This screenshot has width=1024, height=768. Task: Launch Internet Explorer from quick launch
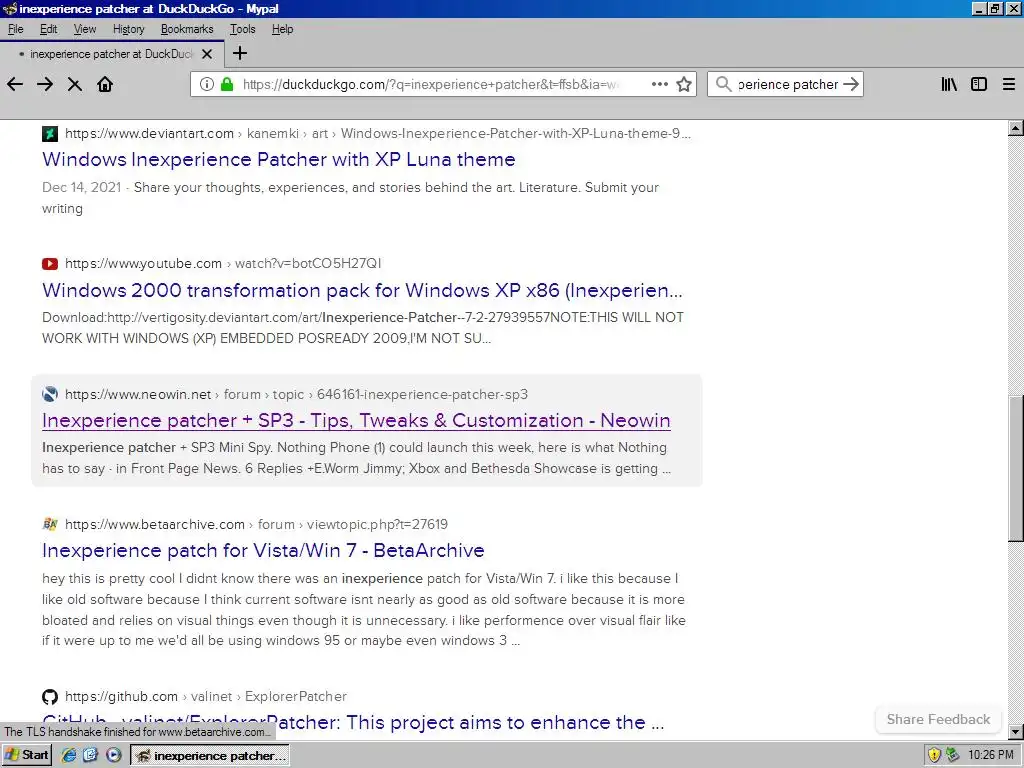pos(69,756)
